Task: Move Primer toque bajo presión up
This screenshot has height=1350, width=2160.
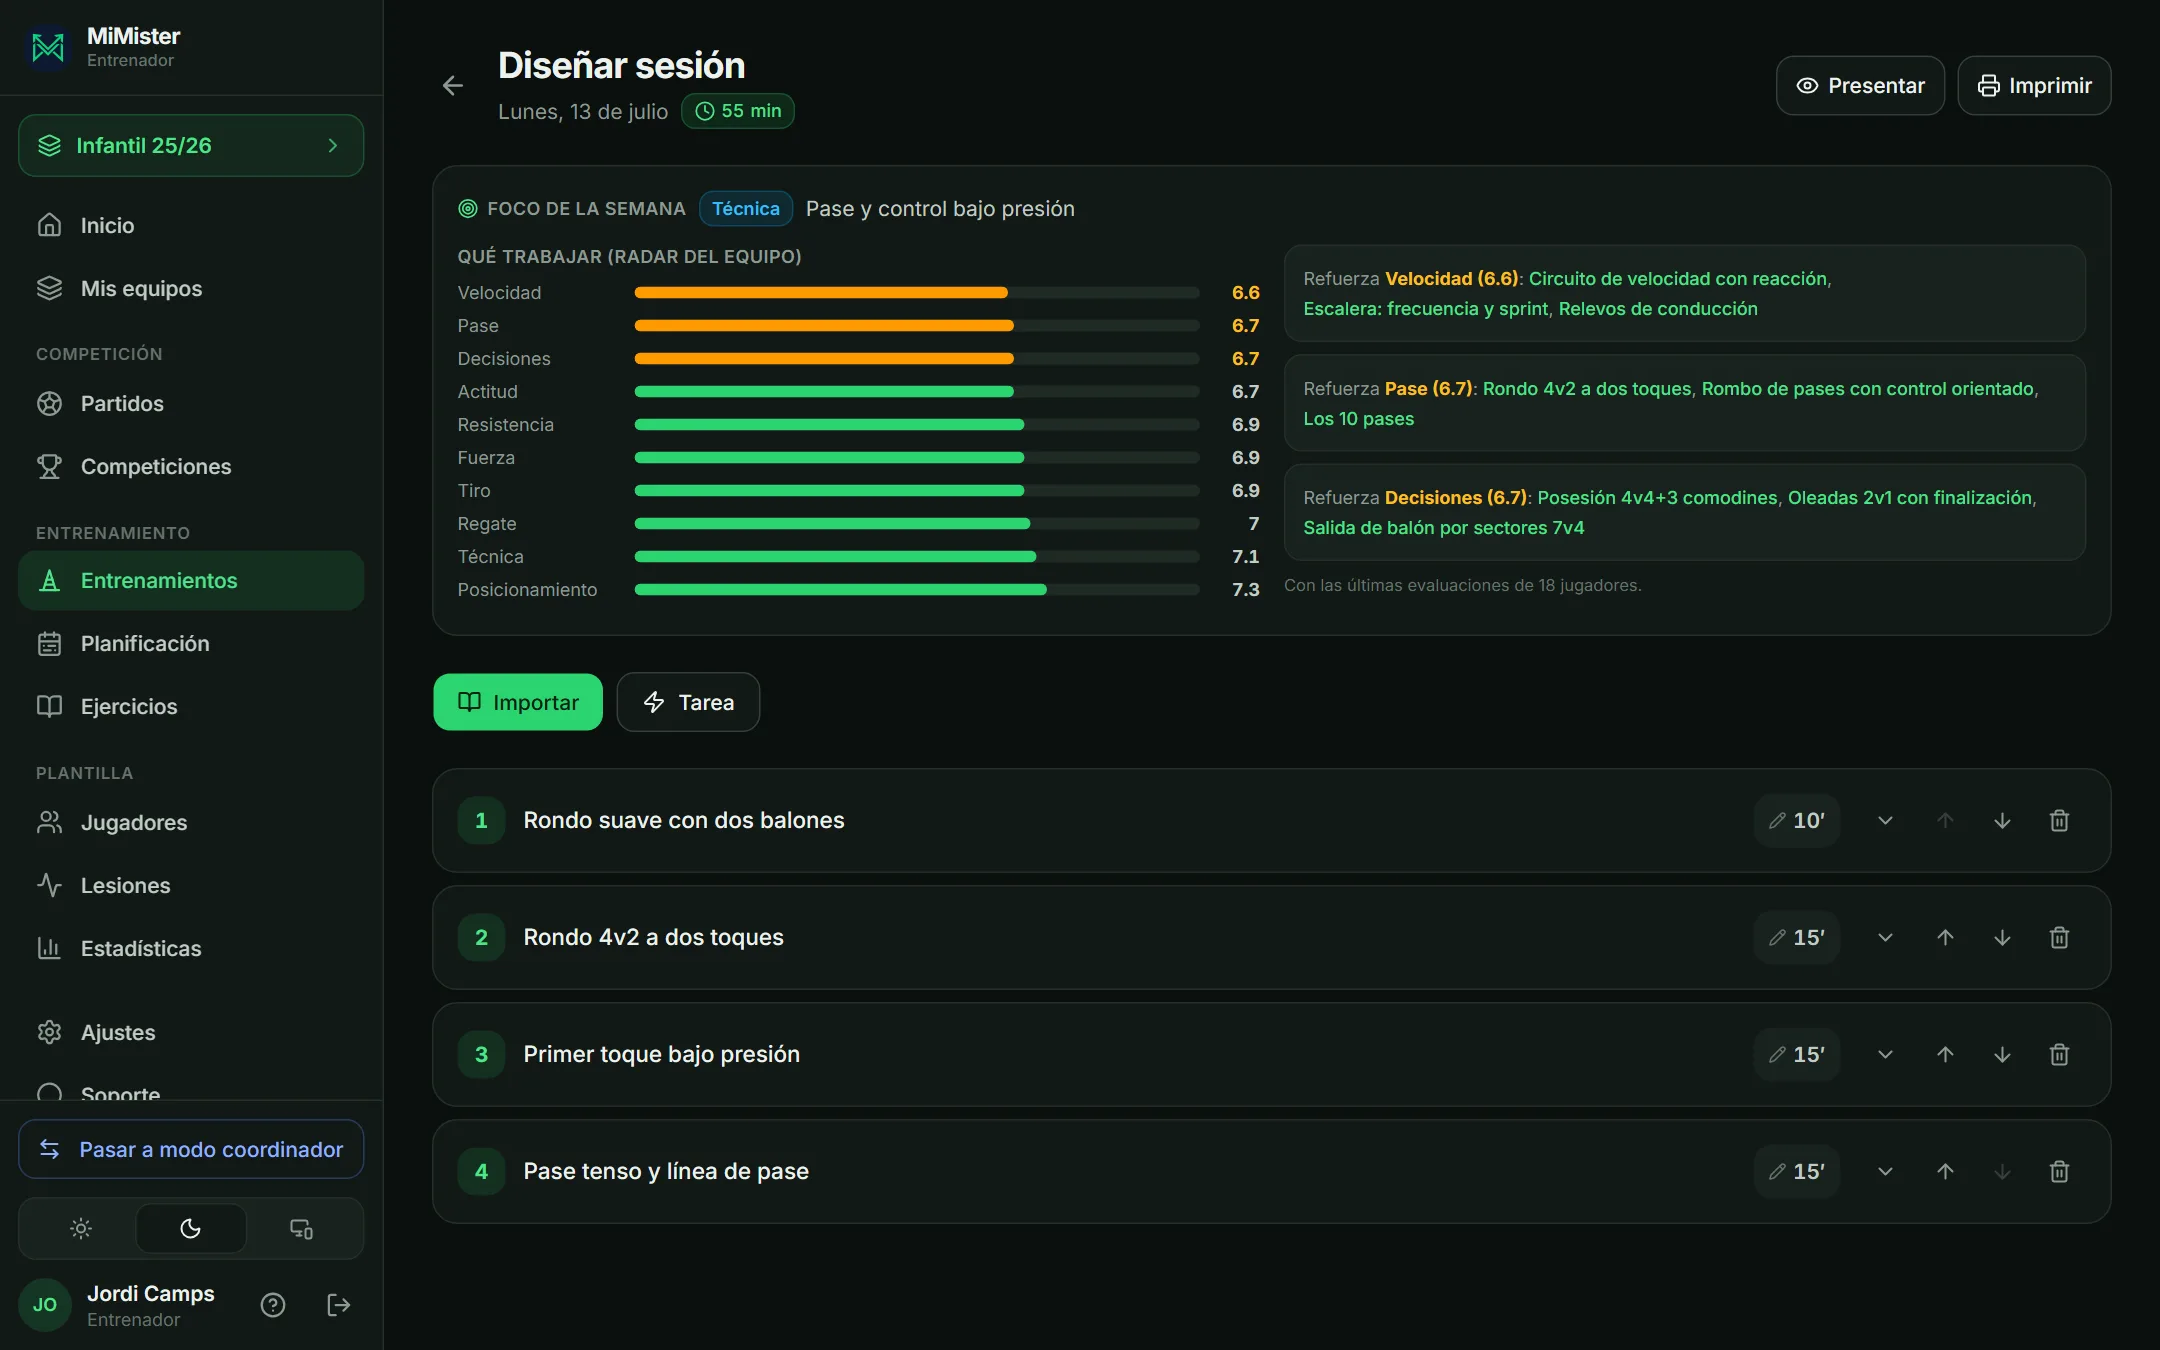Action: (1945, 1055)
